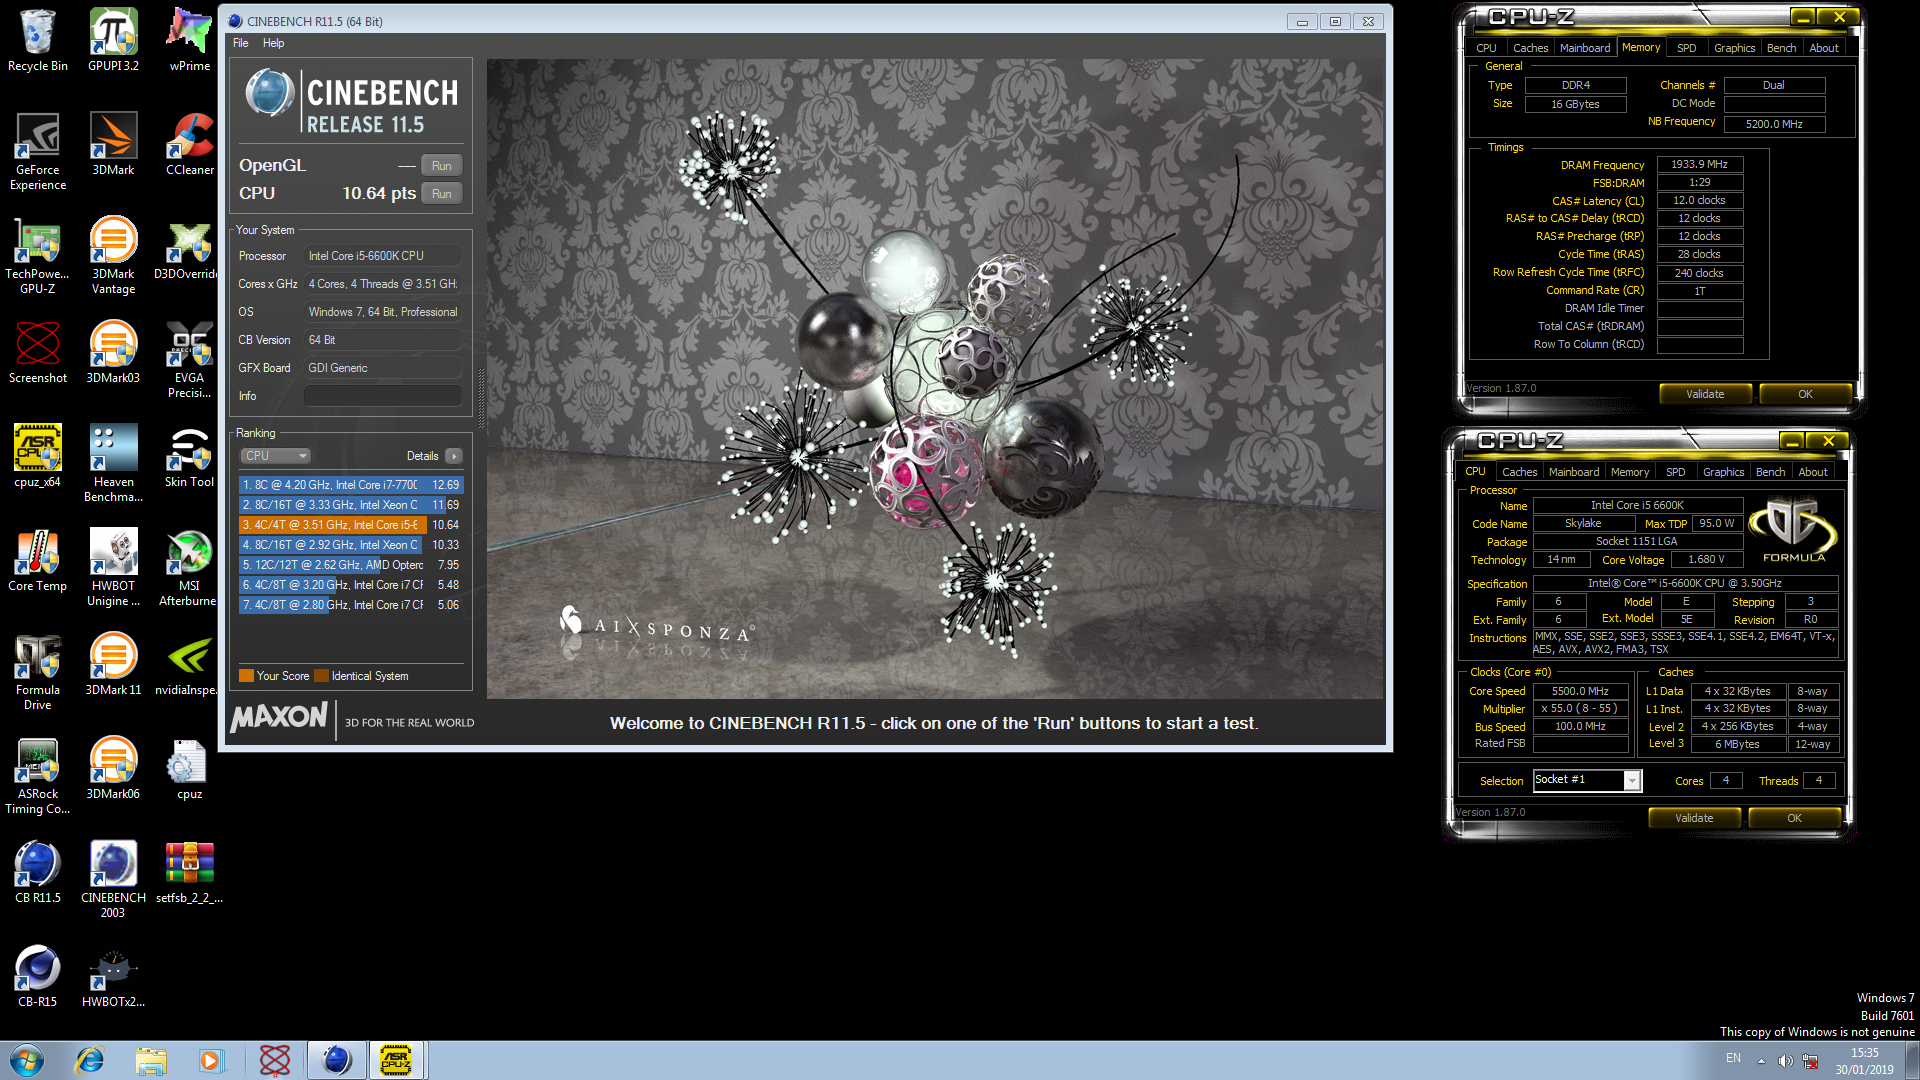The width and height of the screenshot is (1920, 1080).
Task: Select ranking entry 4C/4T 3.51 GHz 10.64
Action: point(350,524)
